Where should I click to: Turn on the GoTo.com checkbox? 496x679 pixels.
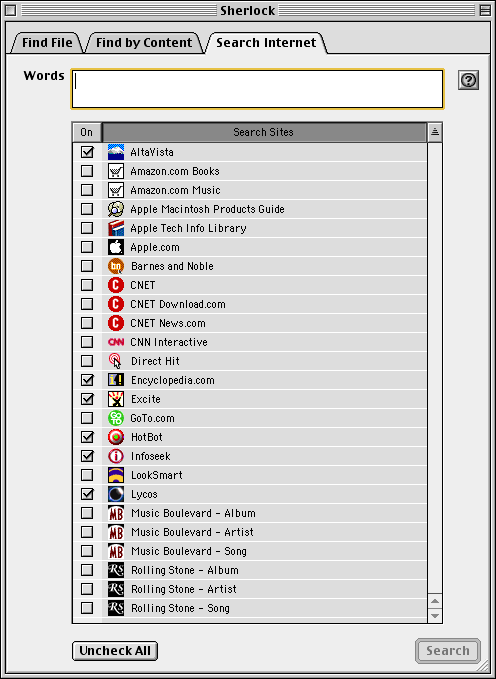click(87, 418)
